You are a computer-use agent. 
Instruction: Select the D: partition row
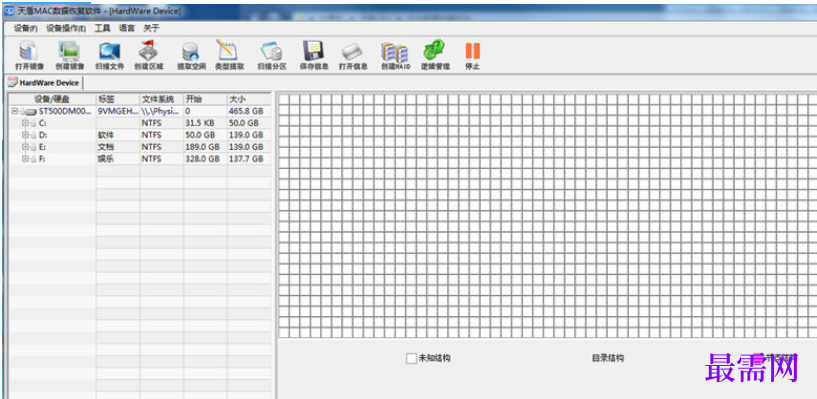(x=141, y=135)
